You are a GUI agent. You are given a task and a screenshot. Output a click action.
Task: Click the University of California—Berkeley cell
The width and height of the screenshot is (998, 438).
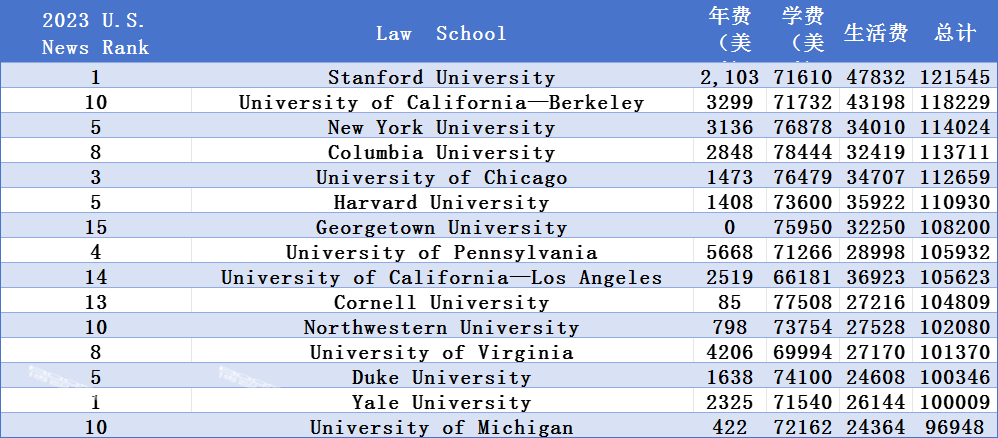442,102
